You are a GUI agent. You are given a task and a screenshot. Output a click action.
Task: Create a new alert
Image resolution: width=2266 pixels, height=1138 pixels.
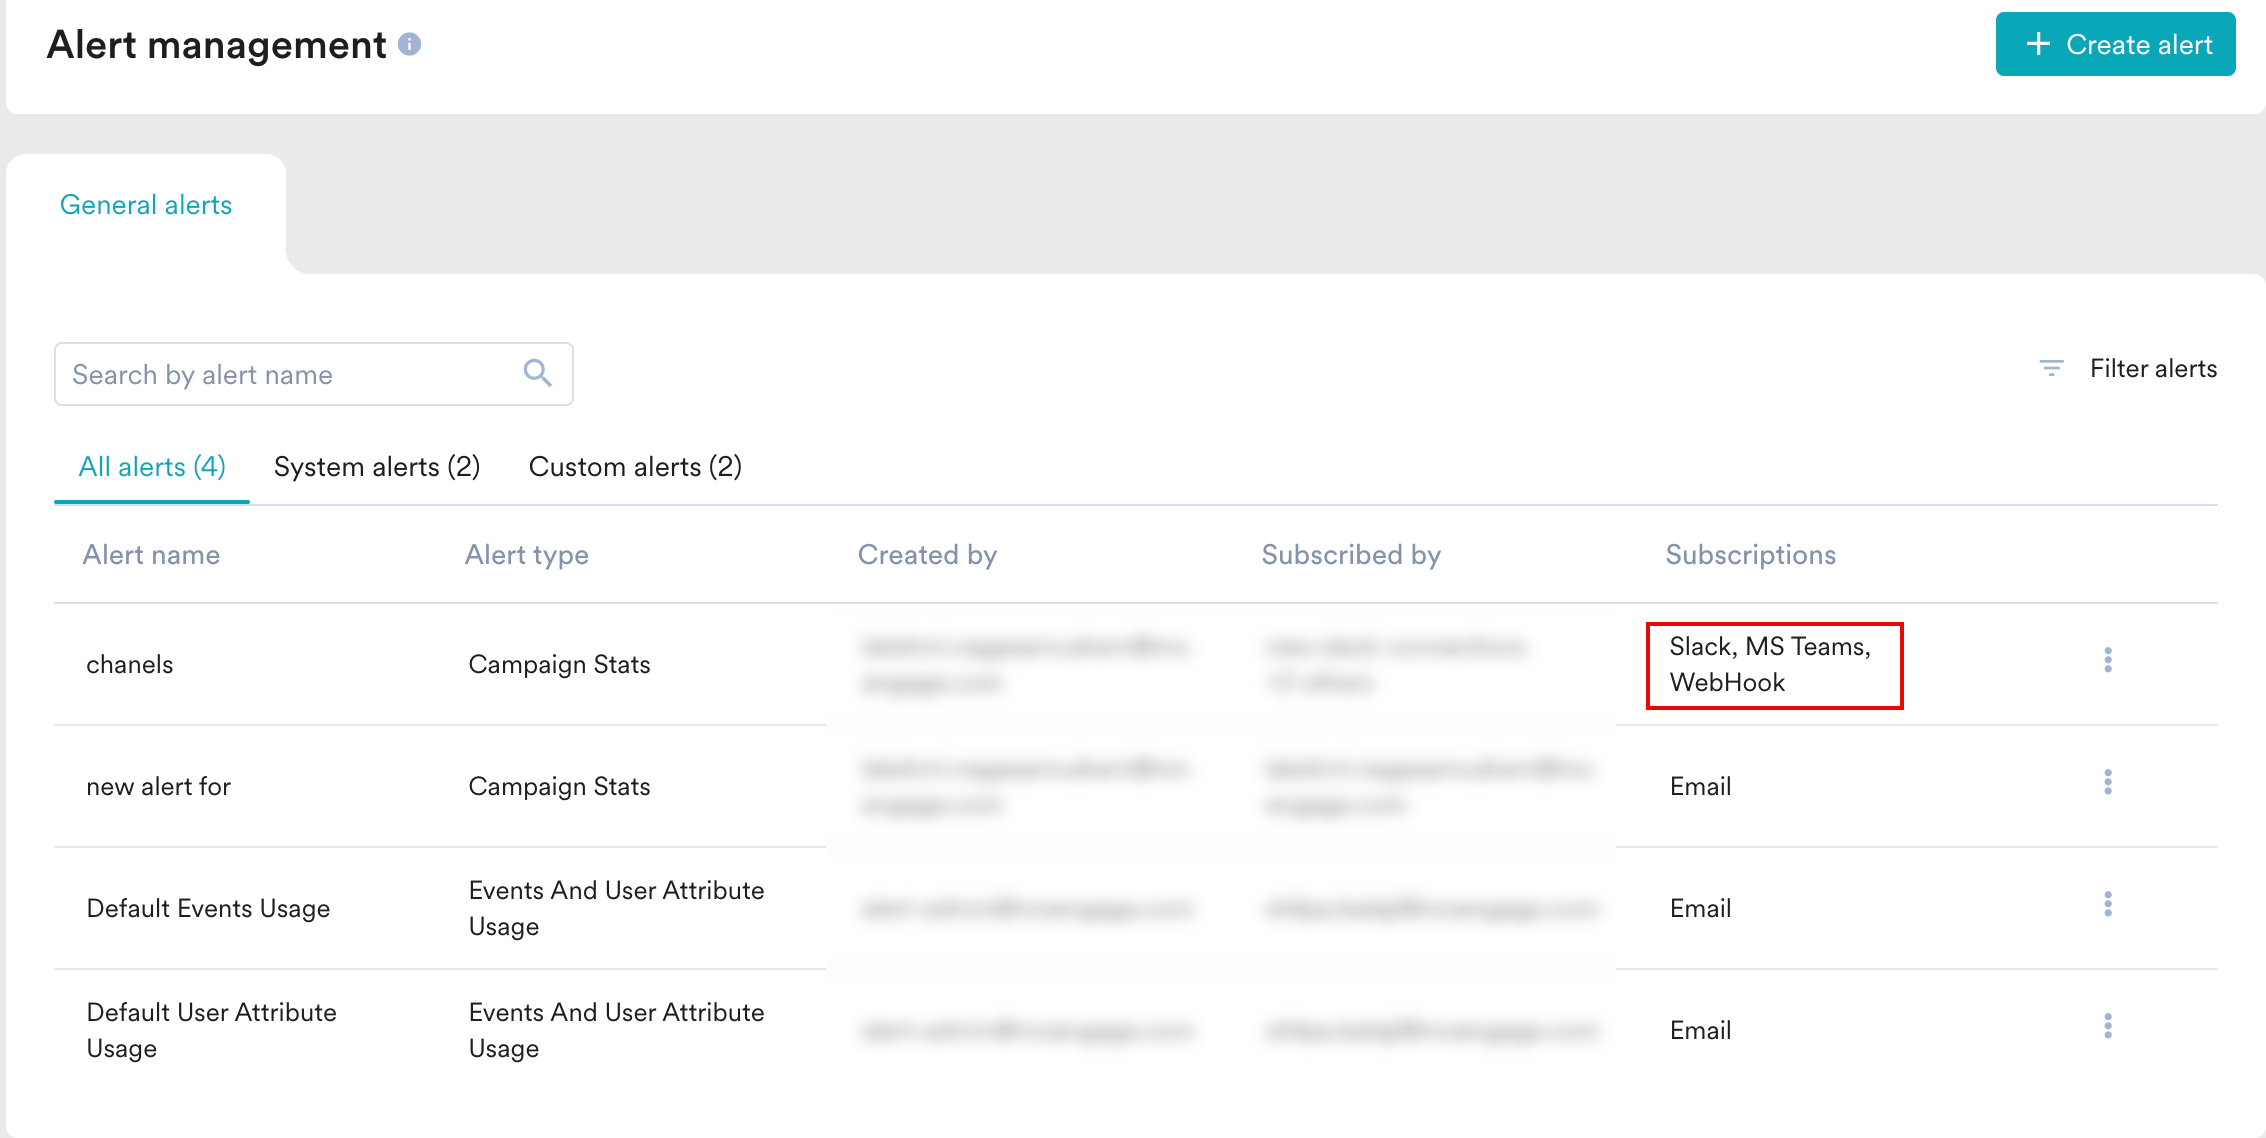pos(2115,44)
